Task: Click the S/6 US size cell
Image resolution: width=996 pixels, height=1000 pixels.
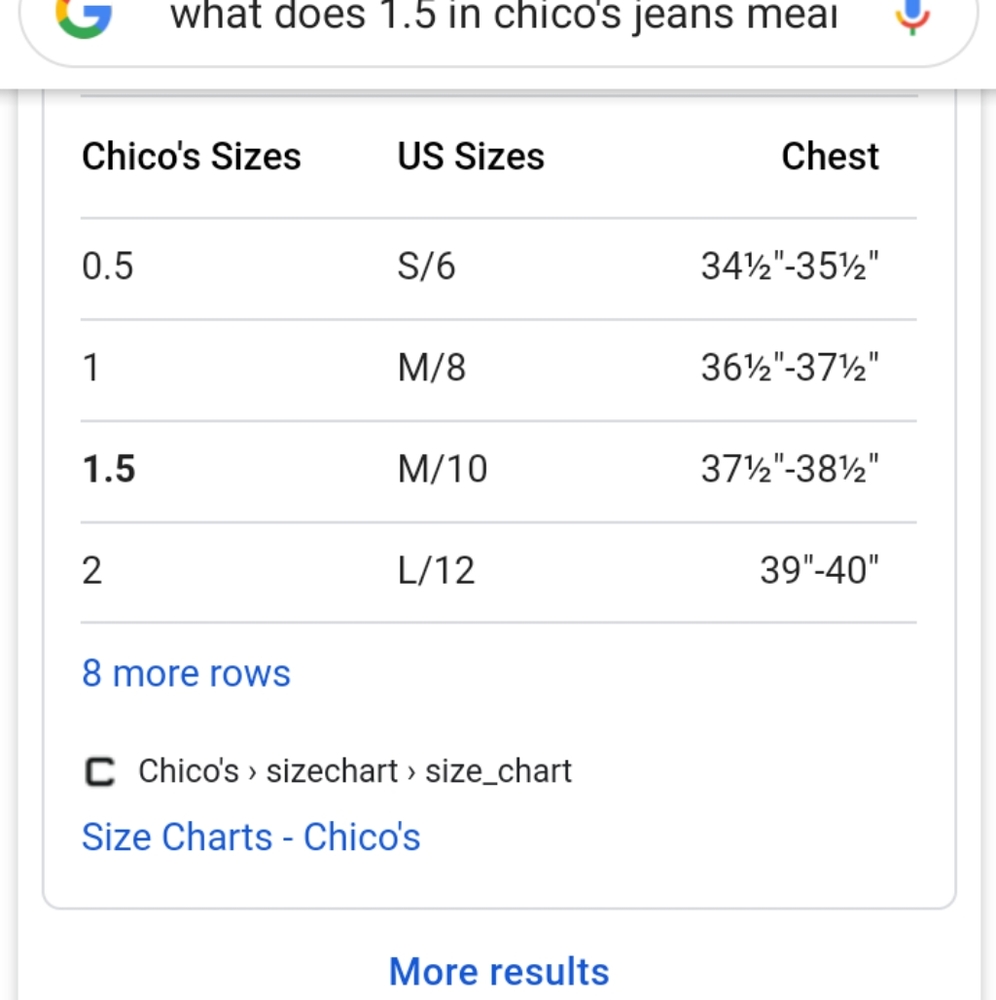Action: pos(426,267)
